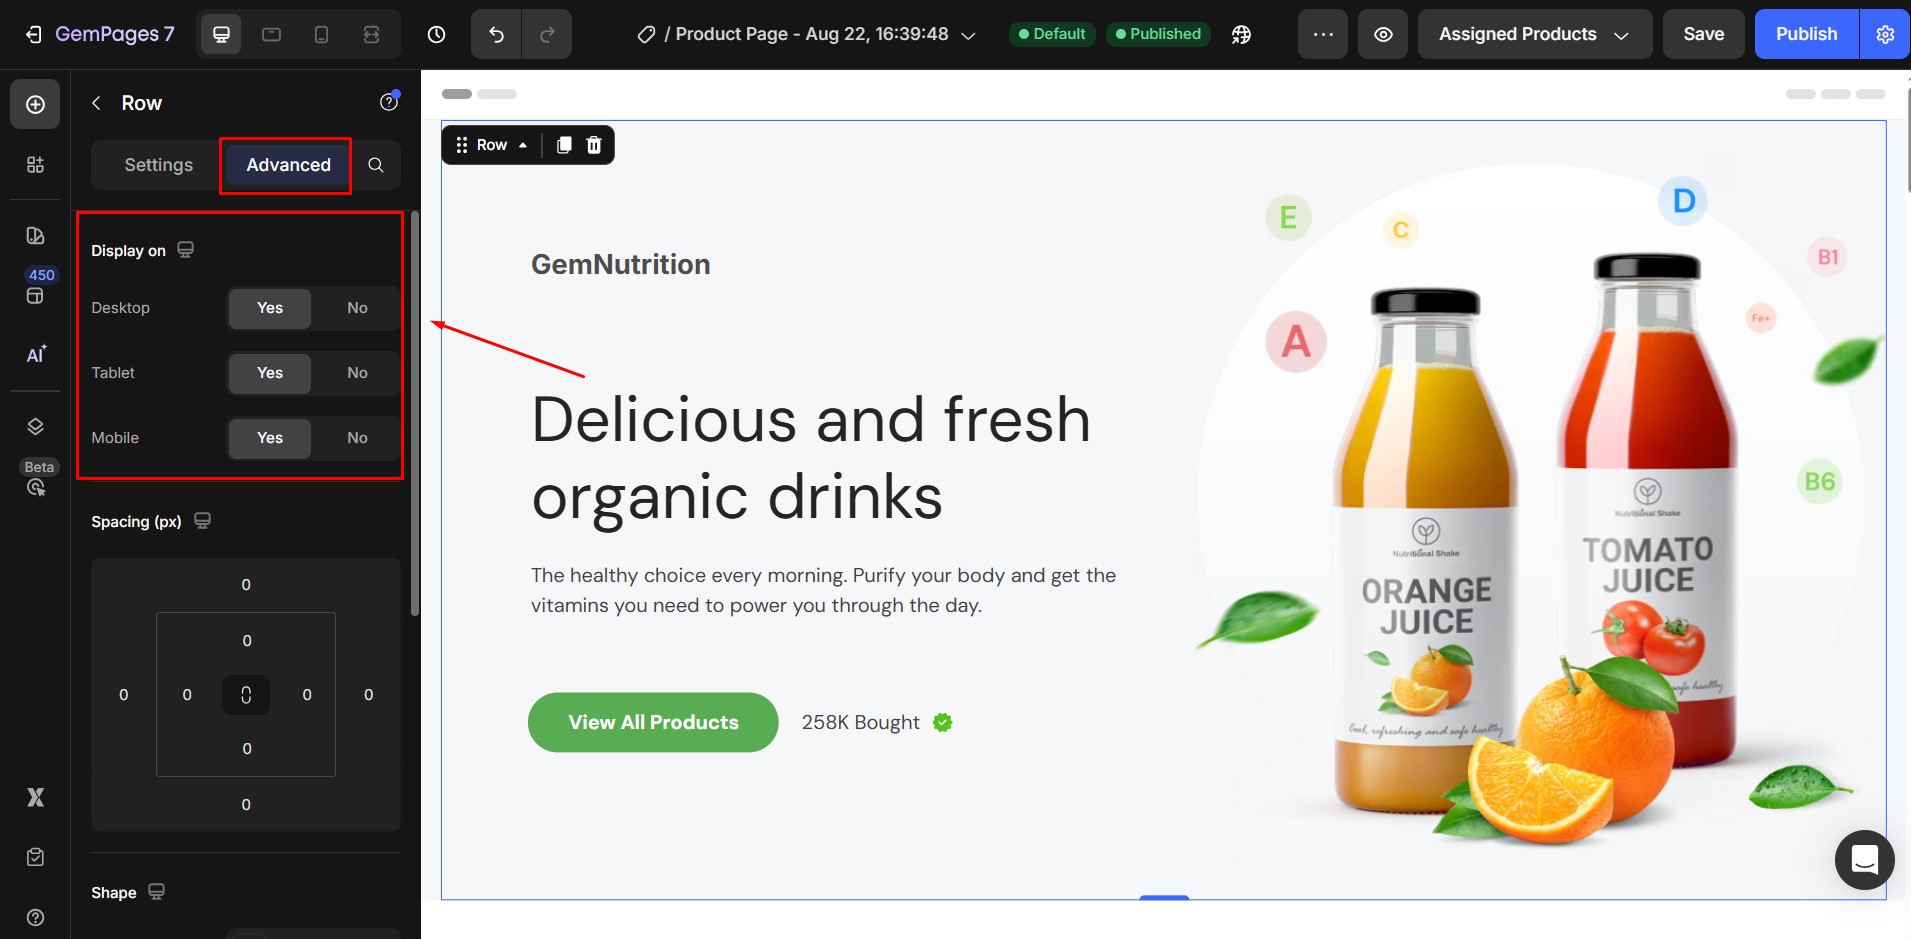
Task: Click the Save button
Action: click(1703, 34)
